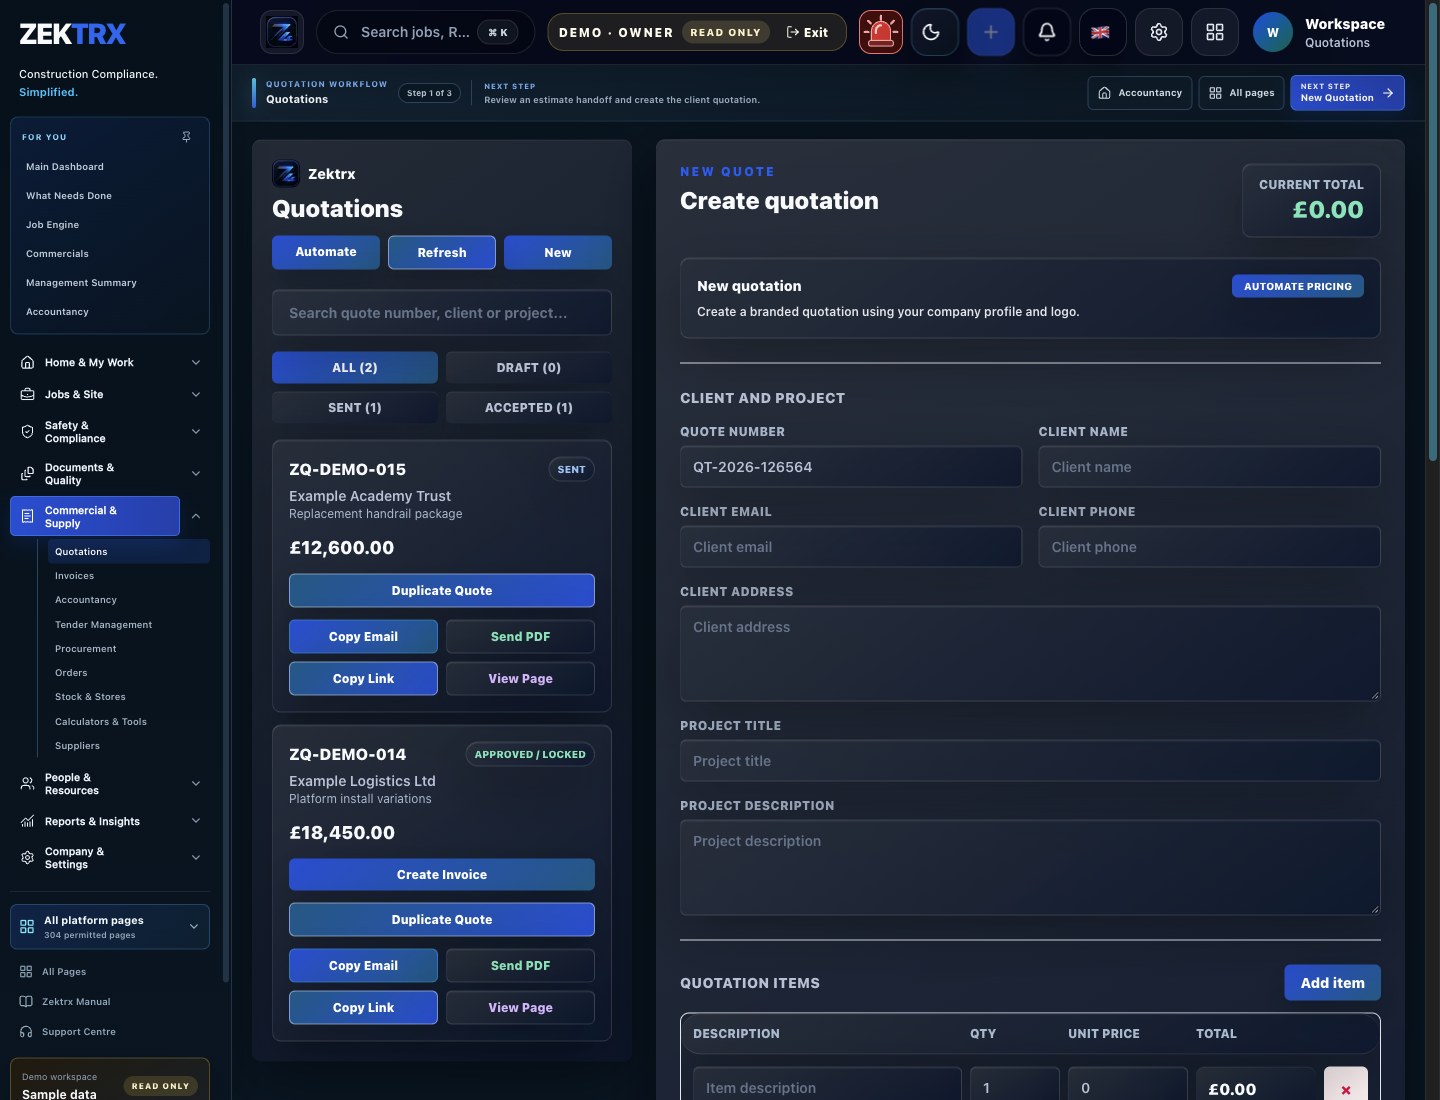Remove item with red X button
Screen dimensions: 1440x1100
coord(1345,1087)
